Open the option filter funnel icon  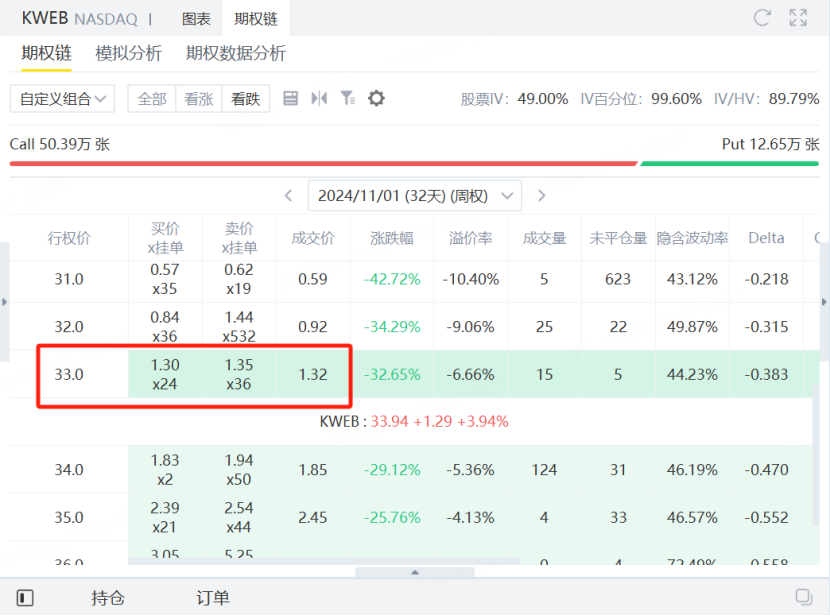(x=348, y=98)
